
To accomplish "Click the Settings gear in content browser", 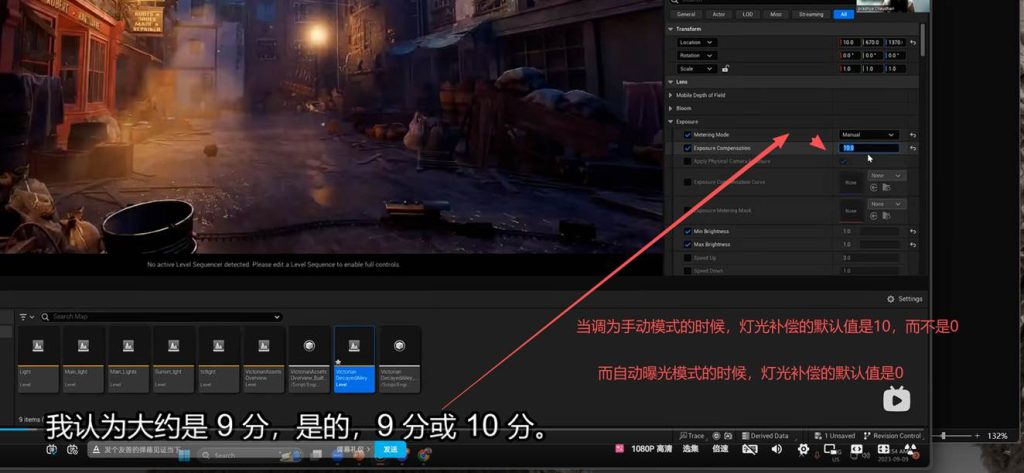I will (904, 299).
